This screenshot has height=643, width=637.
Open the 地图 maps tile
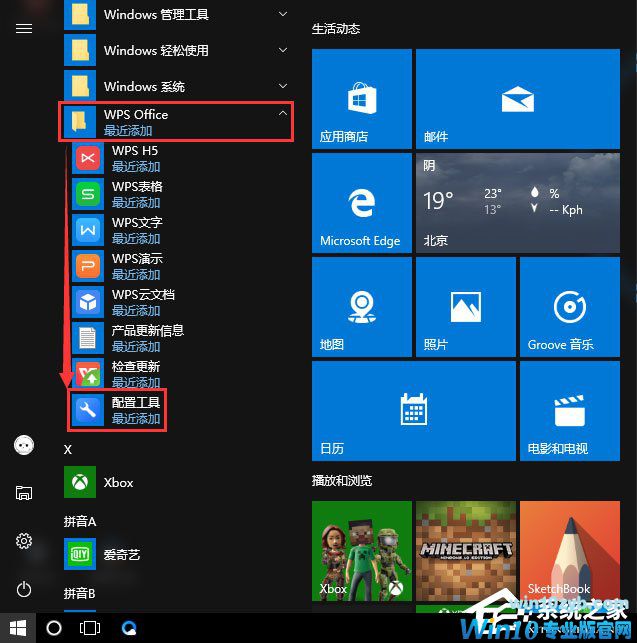[362, 307]
